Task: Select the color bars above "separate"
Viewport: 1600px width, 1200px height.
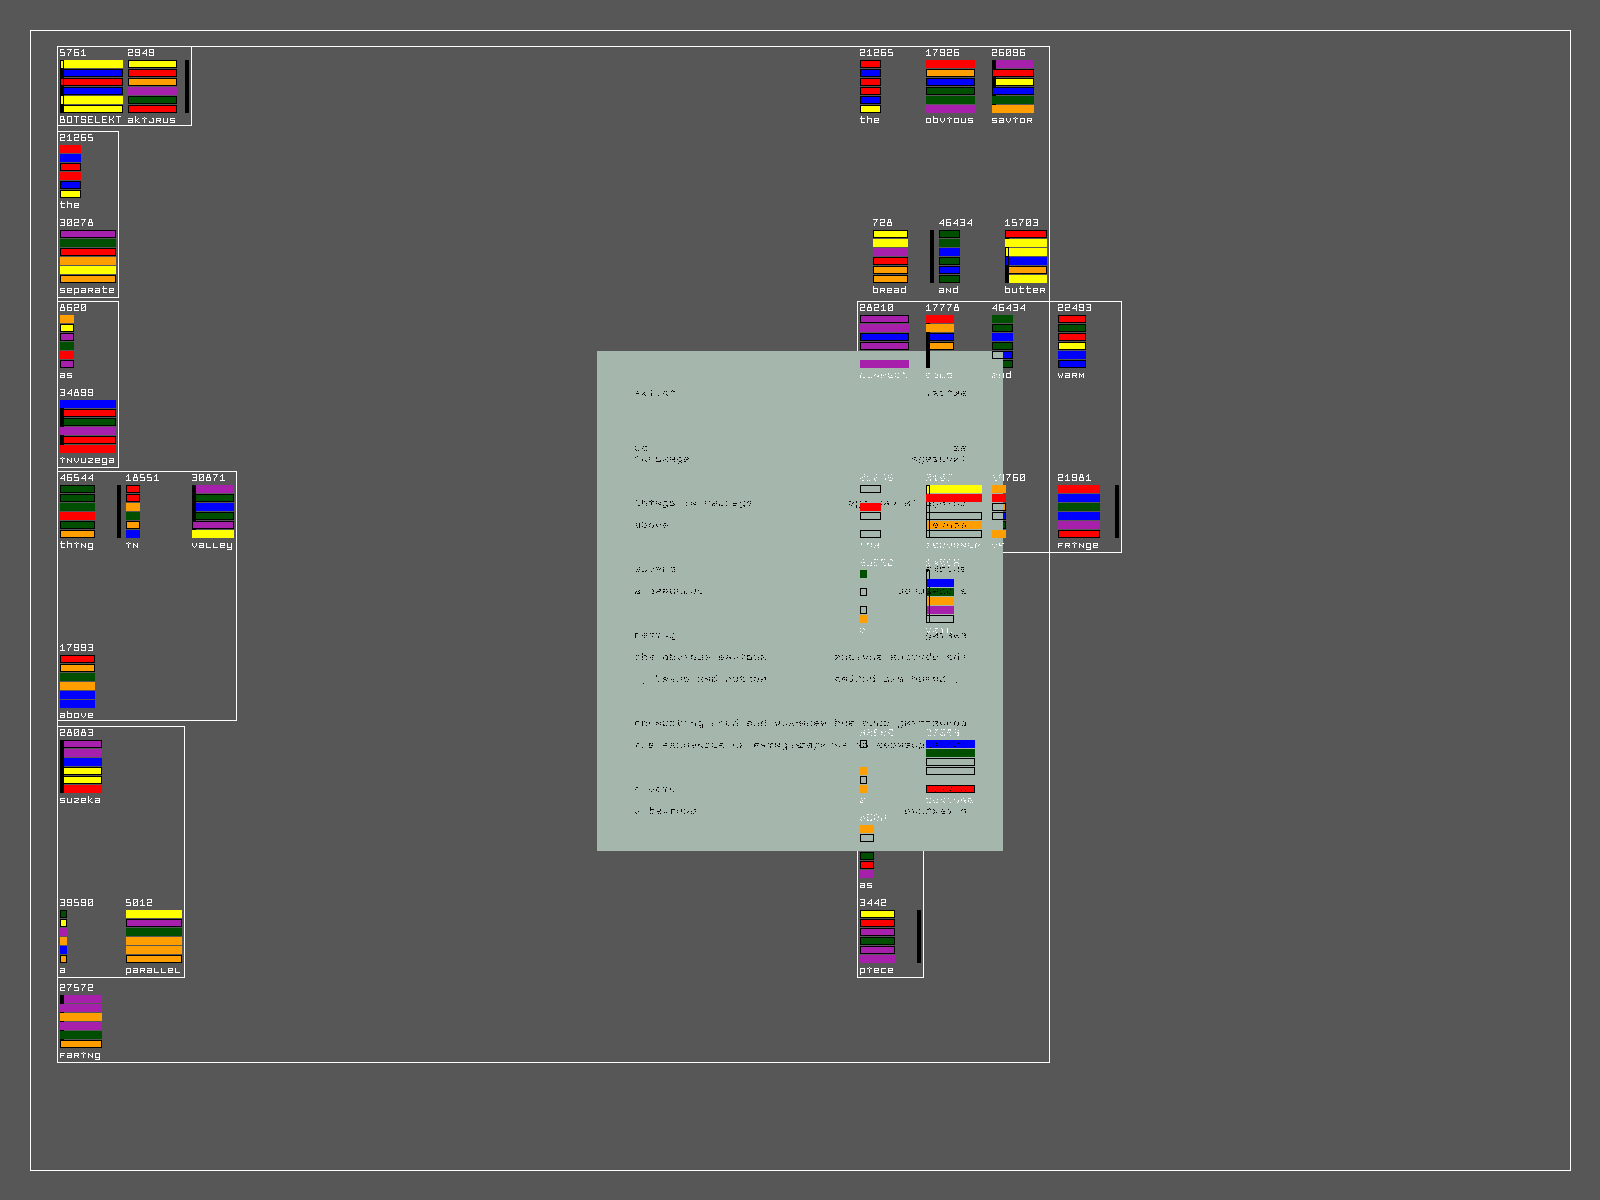Action: coord(88,256)
